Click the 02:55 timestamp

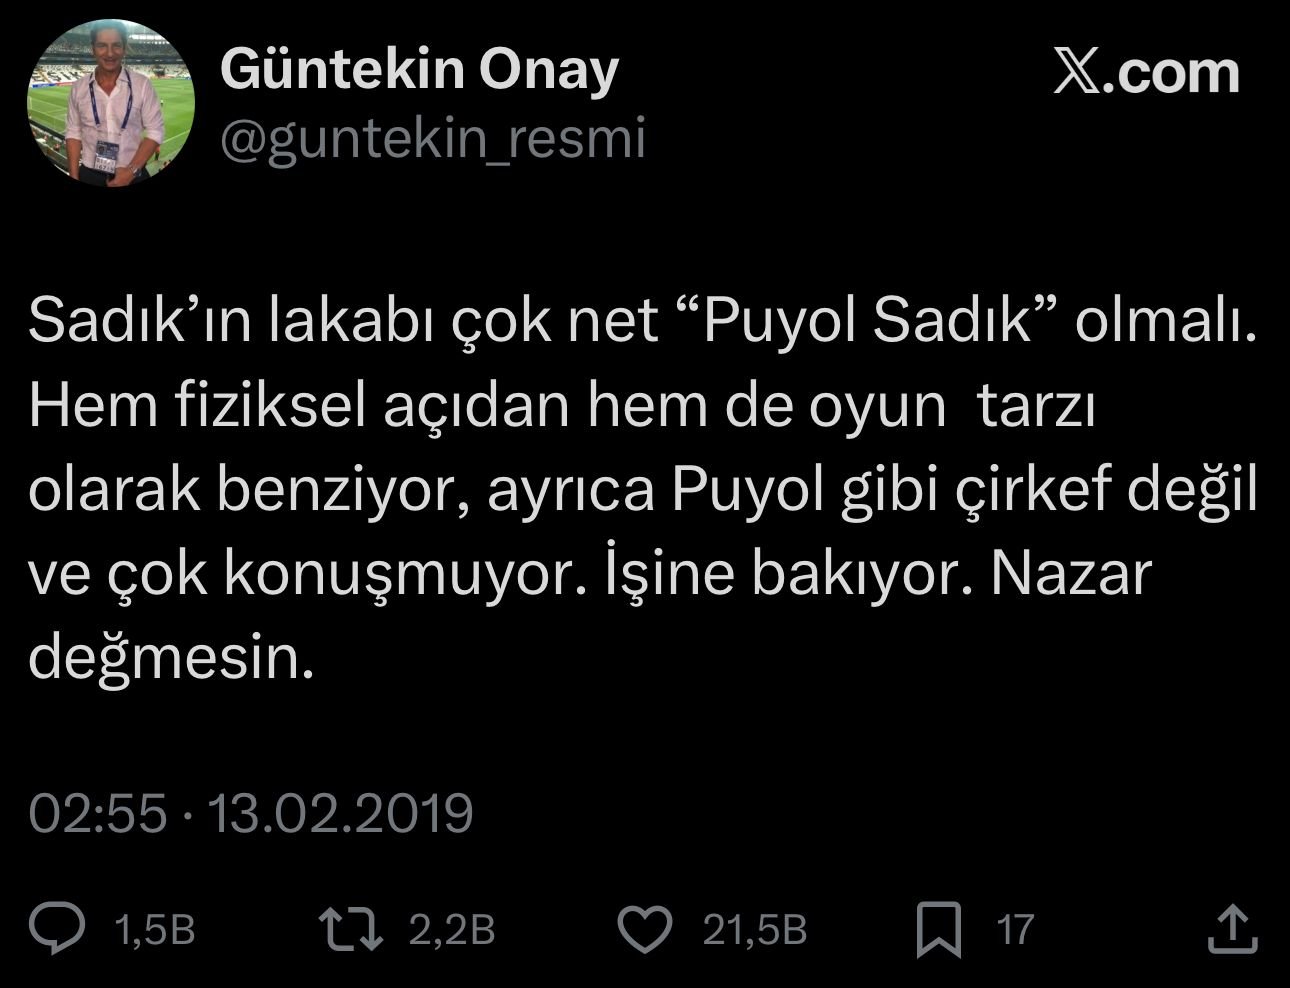[x=97, y=814]
